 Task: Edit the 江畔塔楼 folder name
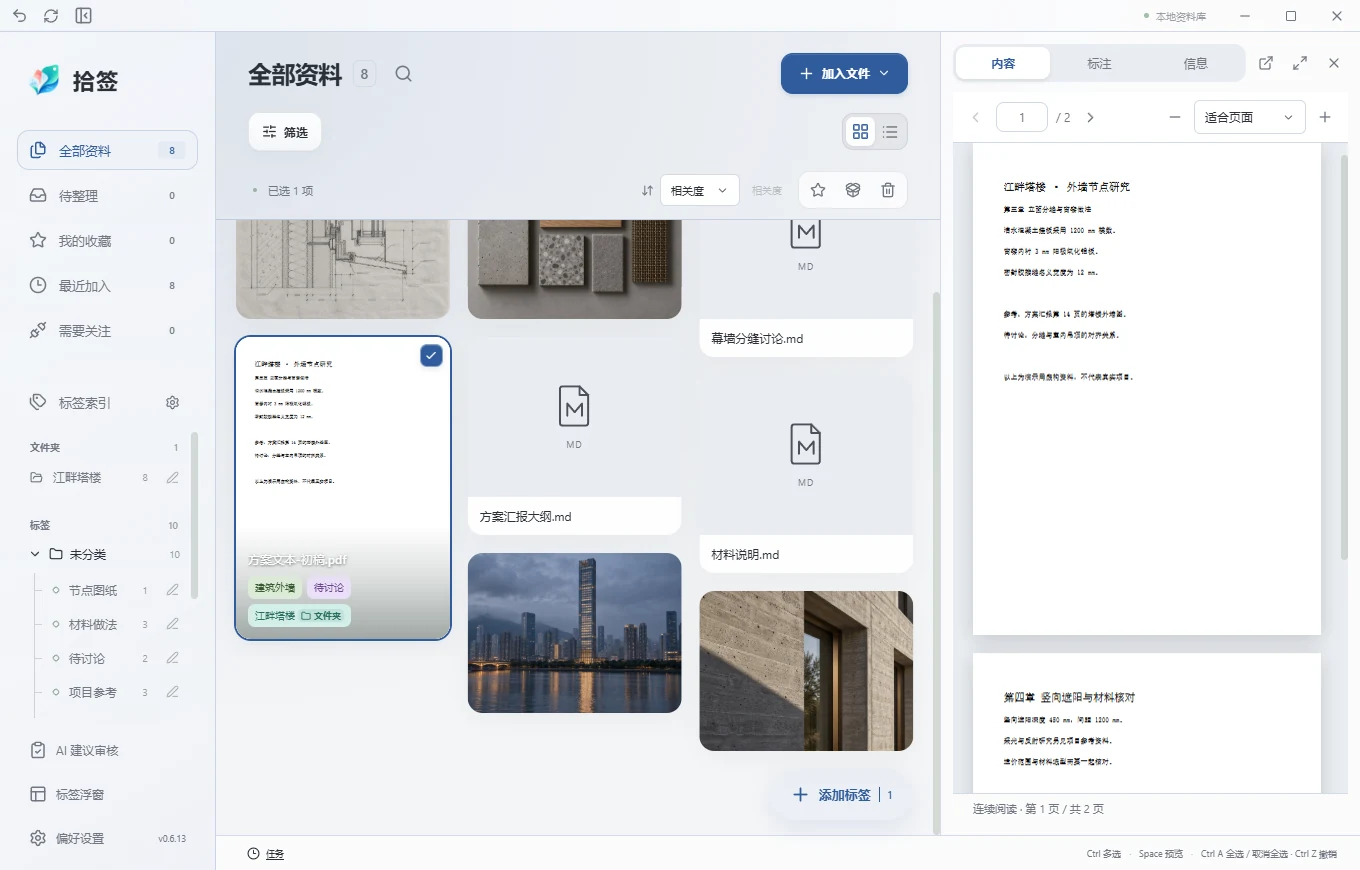[173, 478]
